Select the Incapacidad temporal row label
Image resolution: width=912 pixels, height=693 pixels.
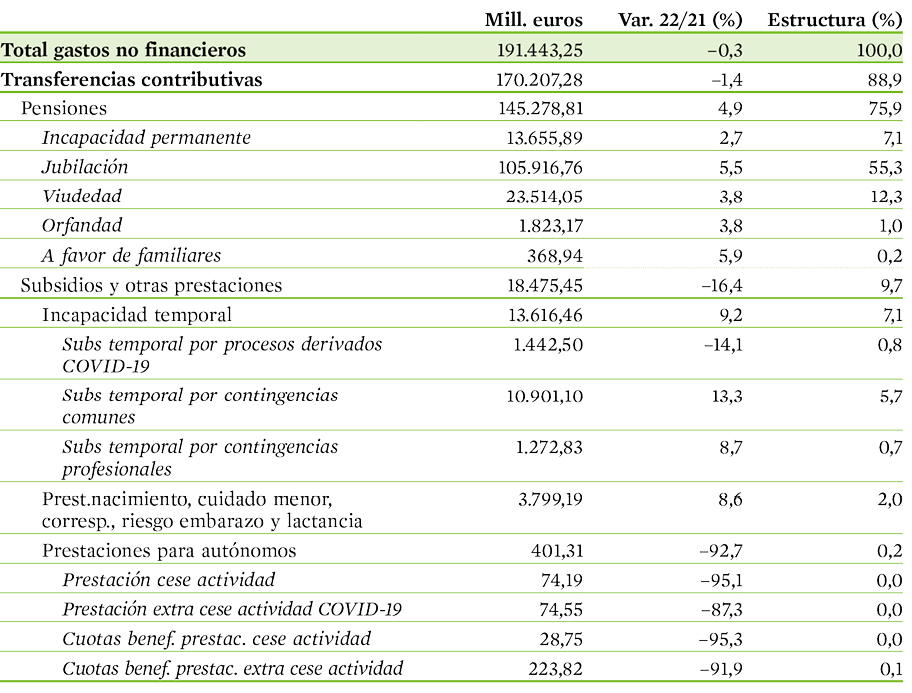[x=137, y=315]
